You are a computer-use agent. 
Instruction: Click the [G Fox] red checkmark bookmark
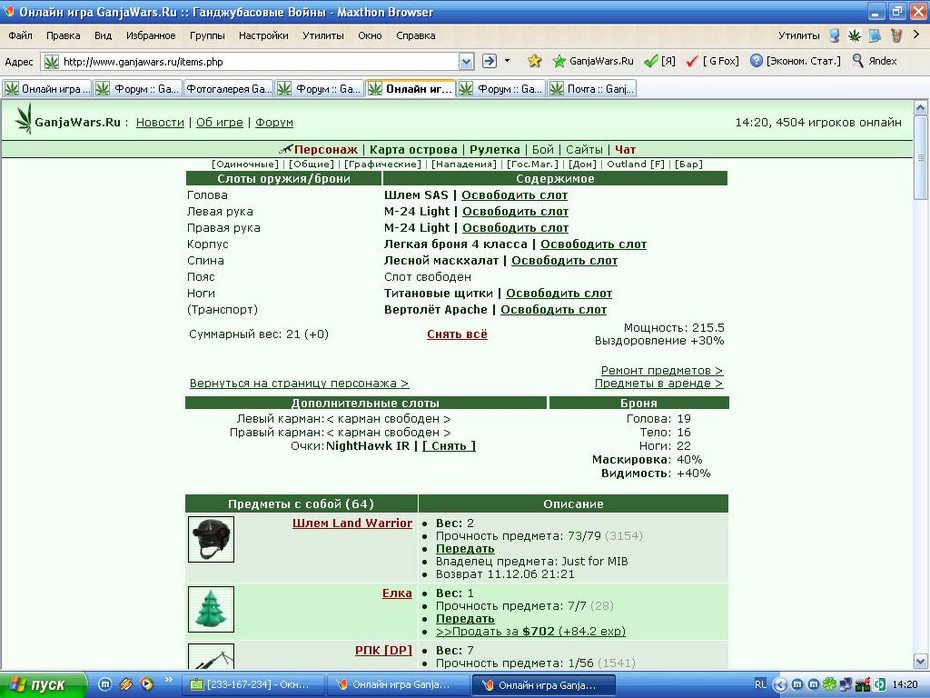pyautogui.click(x=712, y=61)
